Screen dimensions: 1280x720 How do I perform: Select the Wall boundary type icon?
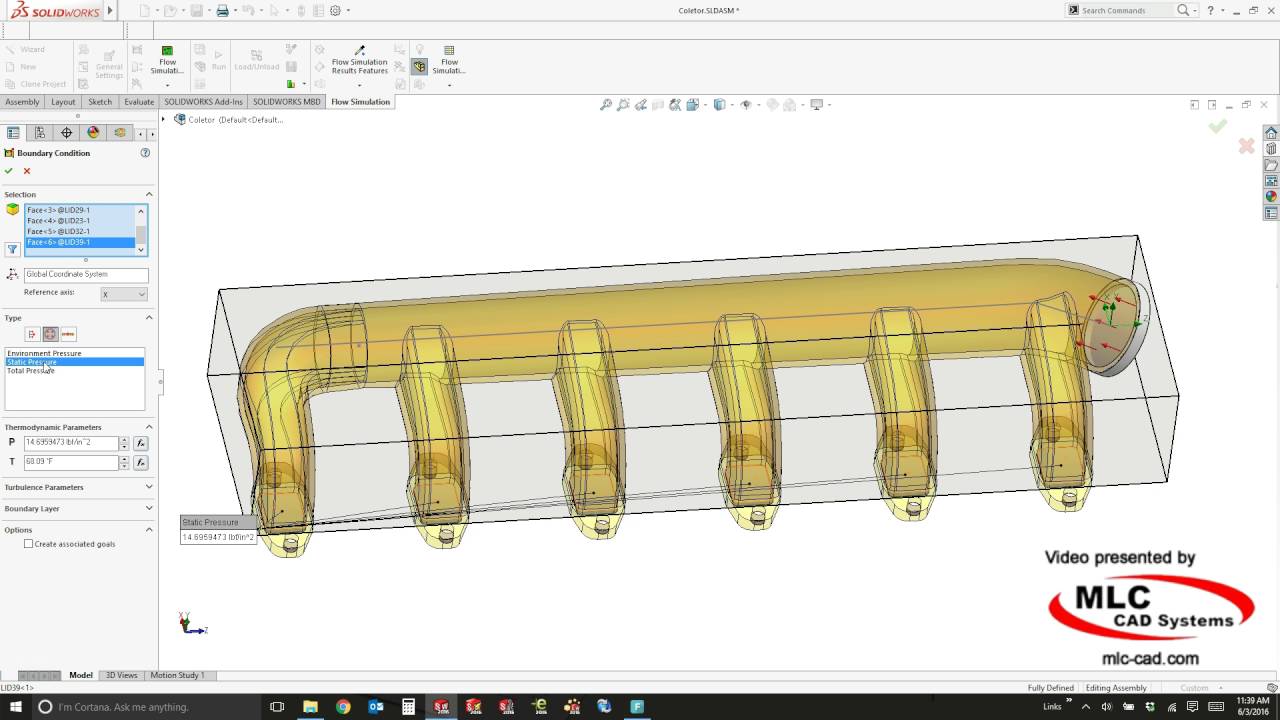coord(68,334)
